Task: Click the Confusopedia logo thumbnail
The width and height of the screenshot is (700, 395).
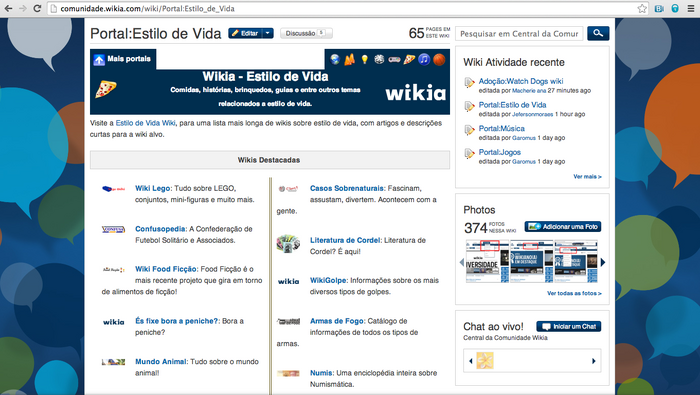Action: click(113, 229)
